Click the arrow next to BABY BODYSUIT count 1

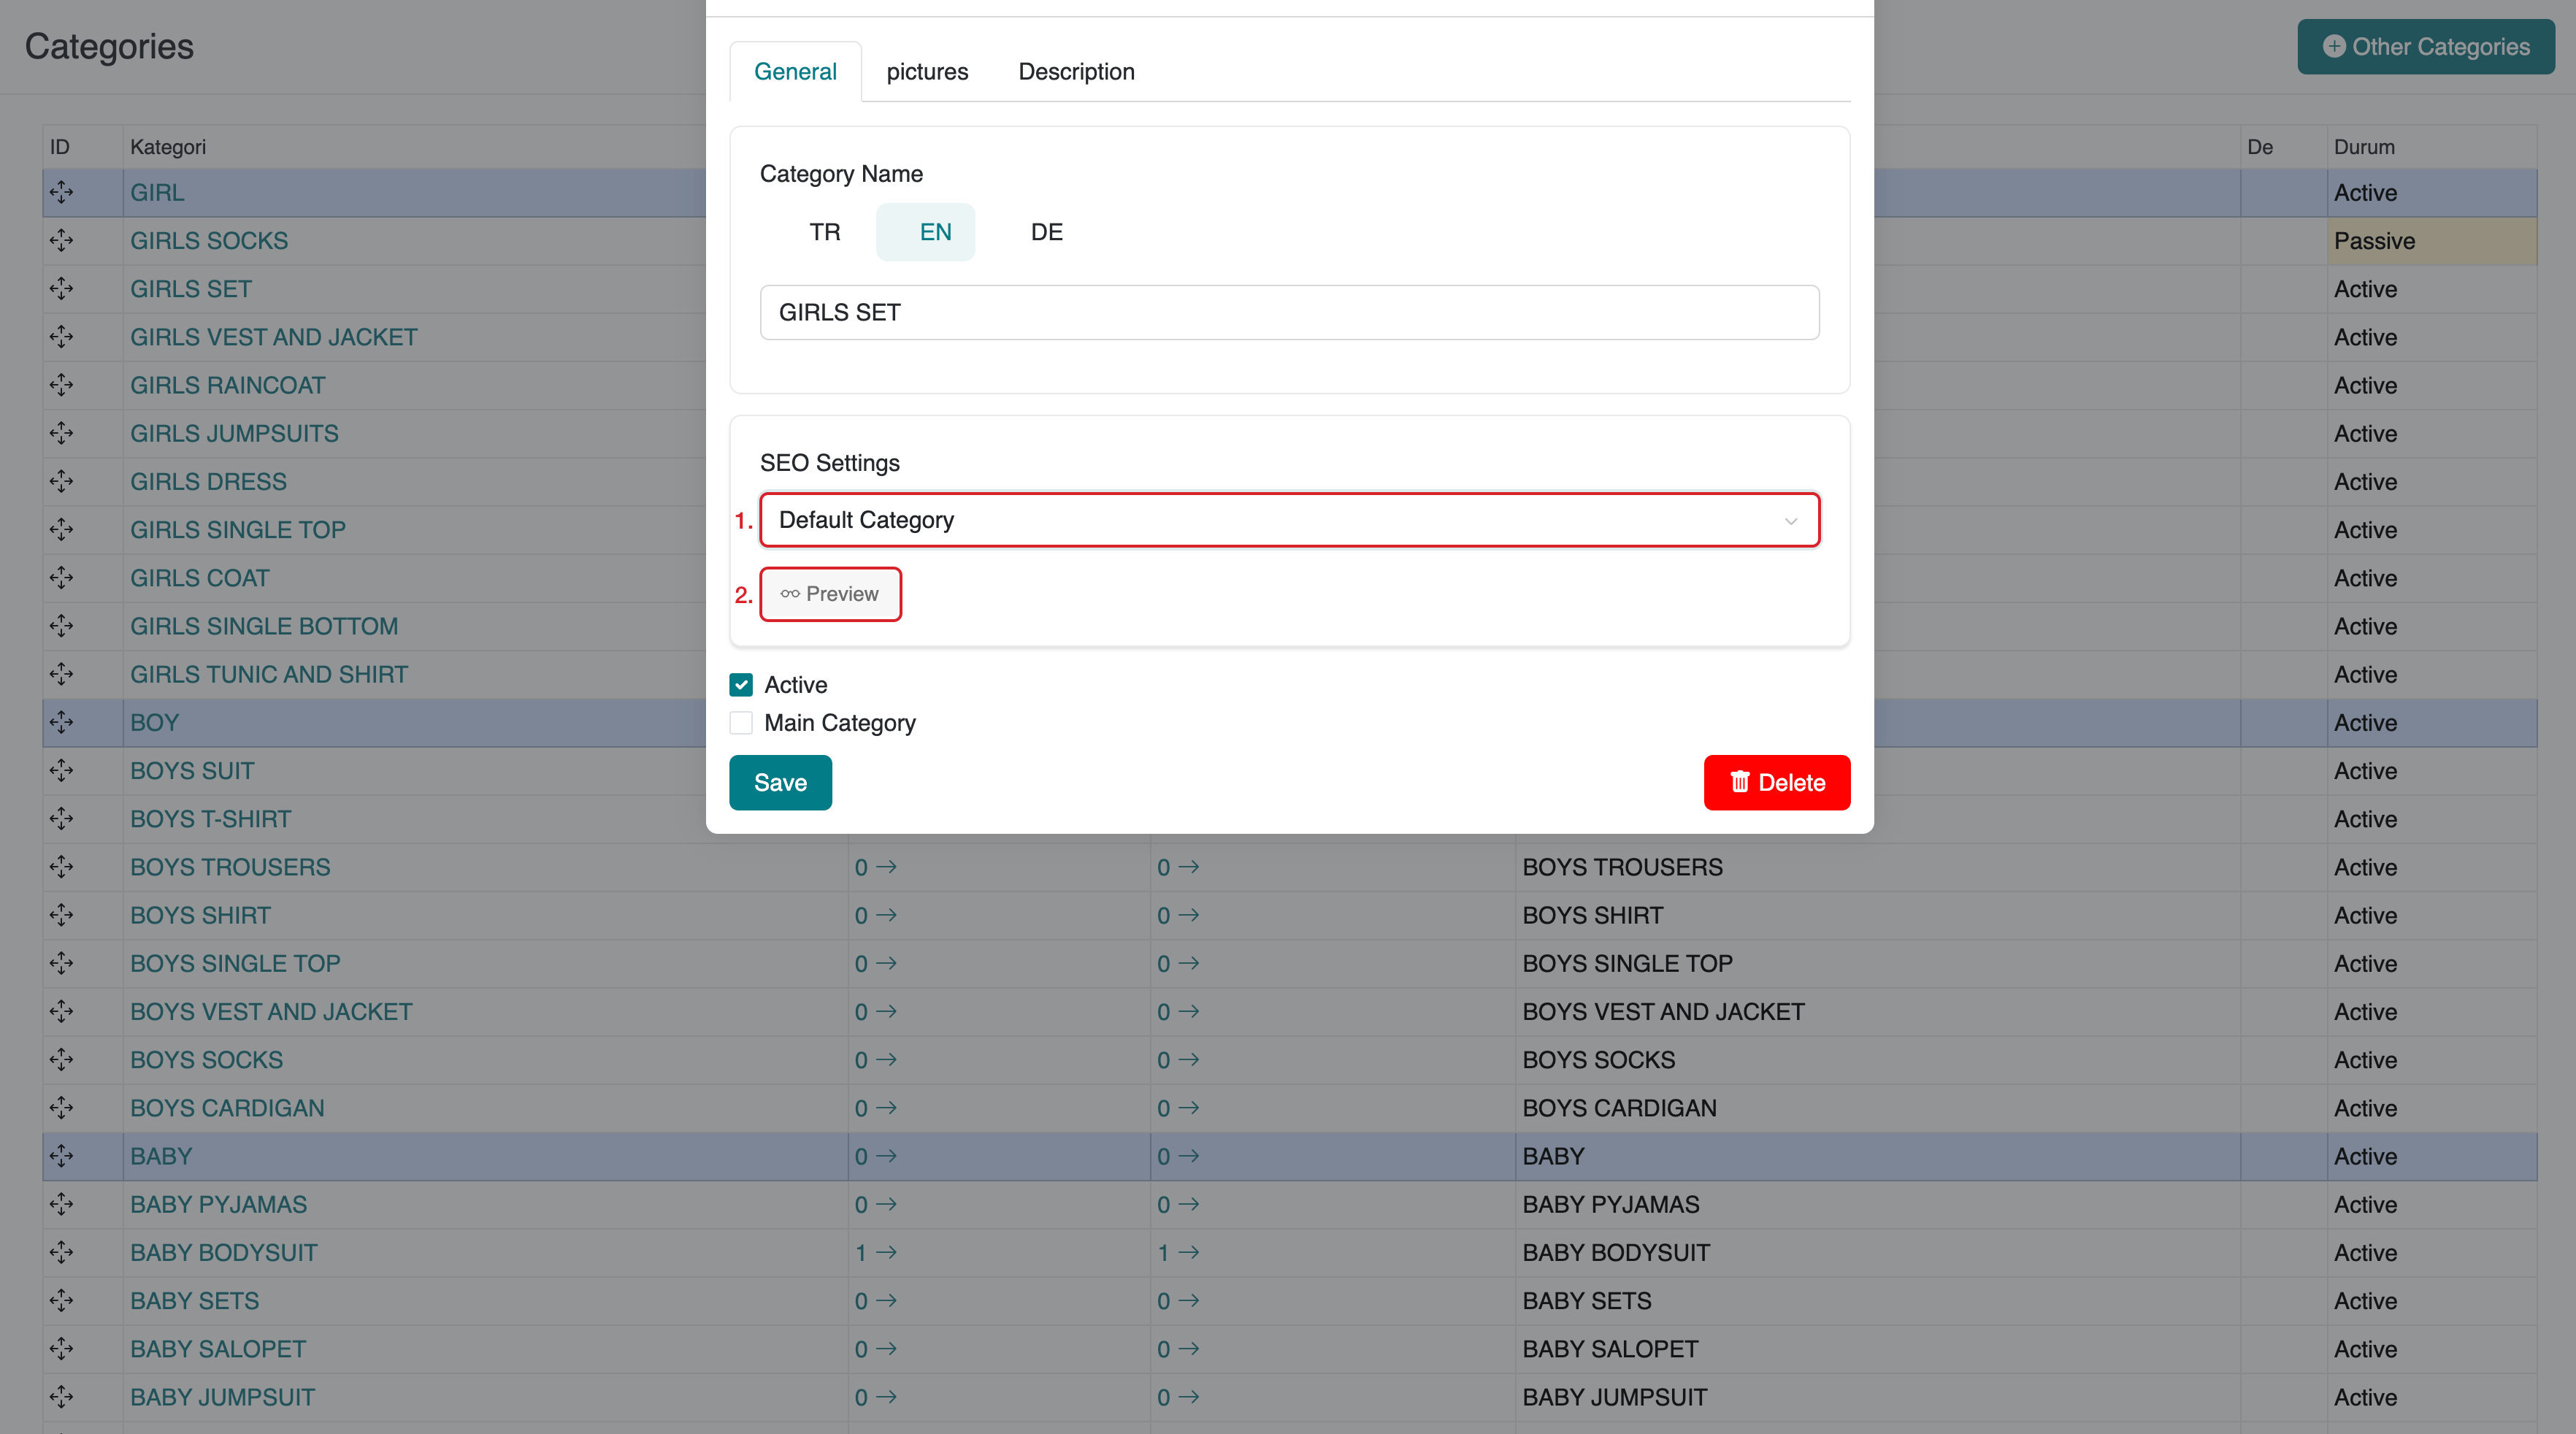886,1253
